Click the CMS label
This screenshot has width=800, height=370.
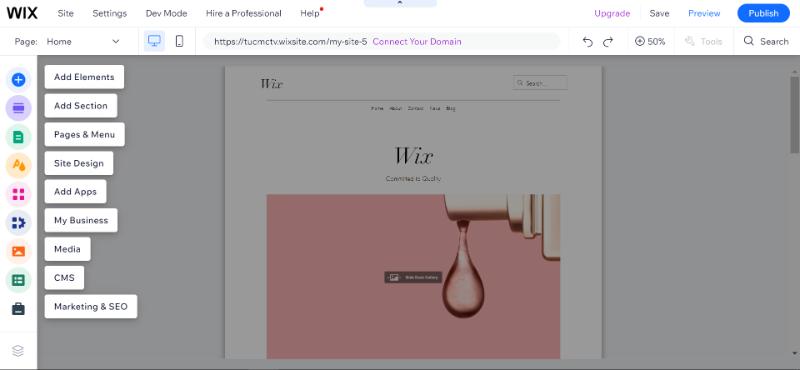pos(64,278)
